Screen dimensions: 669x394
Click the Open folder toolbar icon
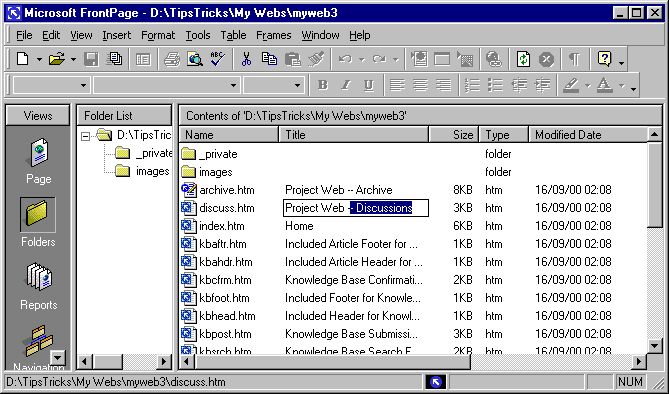point(56,59)
